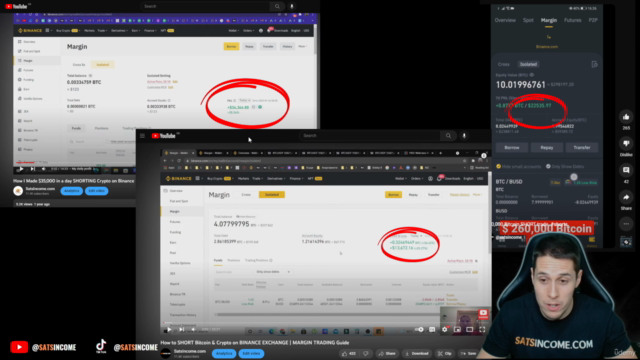This screenshot has width=640, height=360.
Task: Click the Share arrow icon on the right
Action: pyautogui.click(x=626, y=198)
